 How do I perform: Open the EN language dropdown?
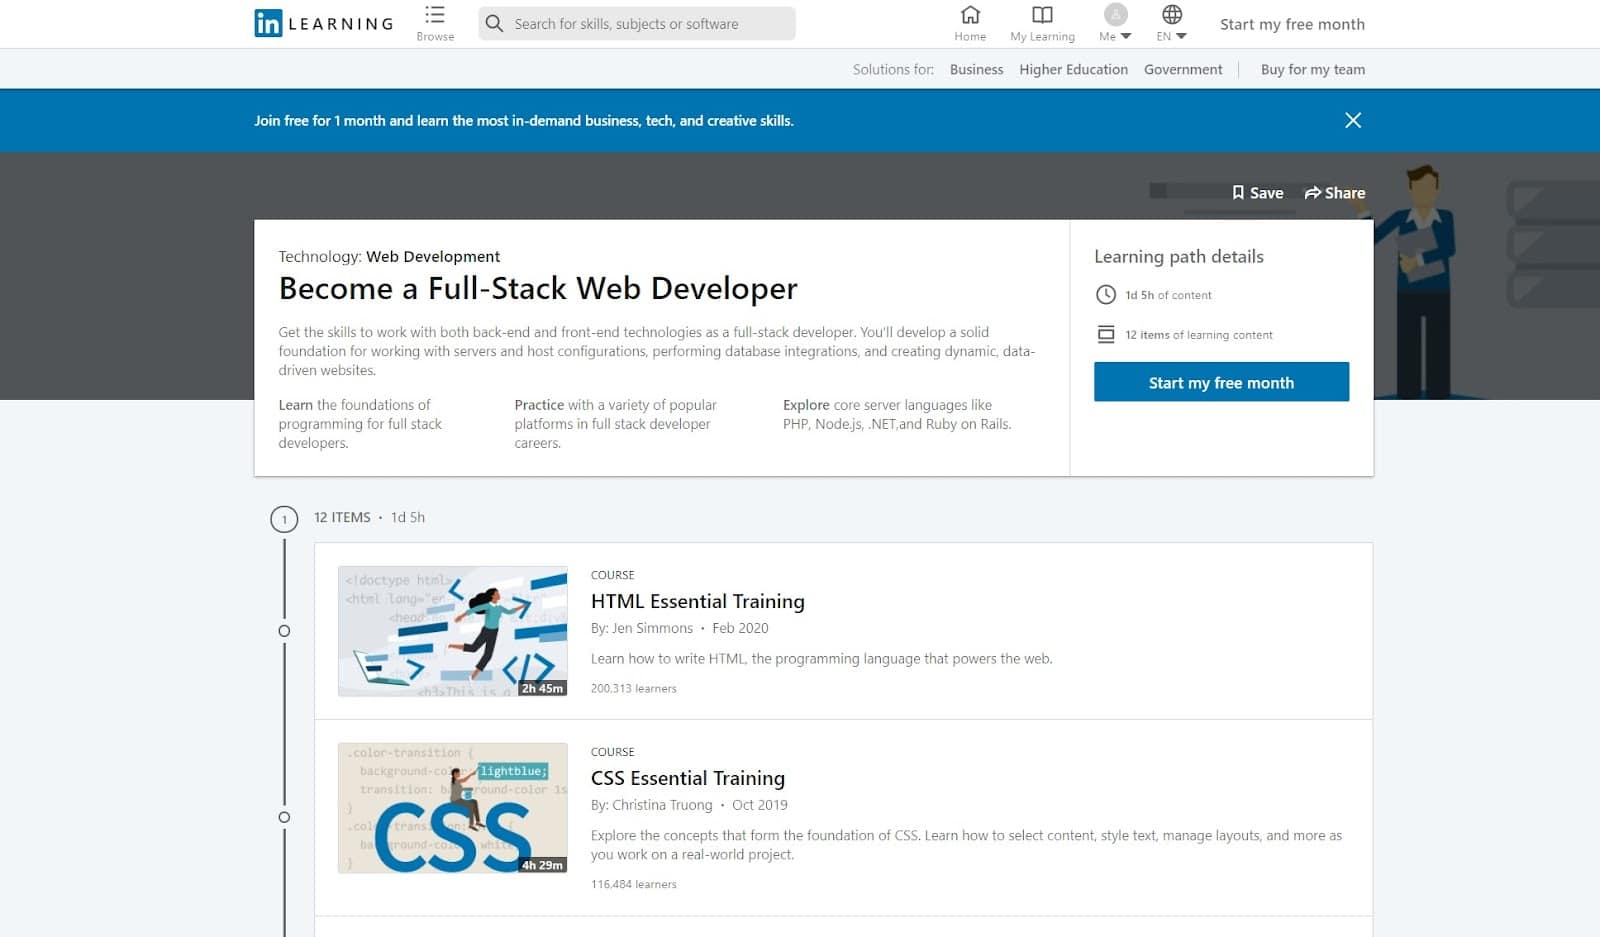[1171, 23]
